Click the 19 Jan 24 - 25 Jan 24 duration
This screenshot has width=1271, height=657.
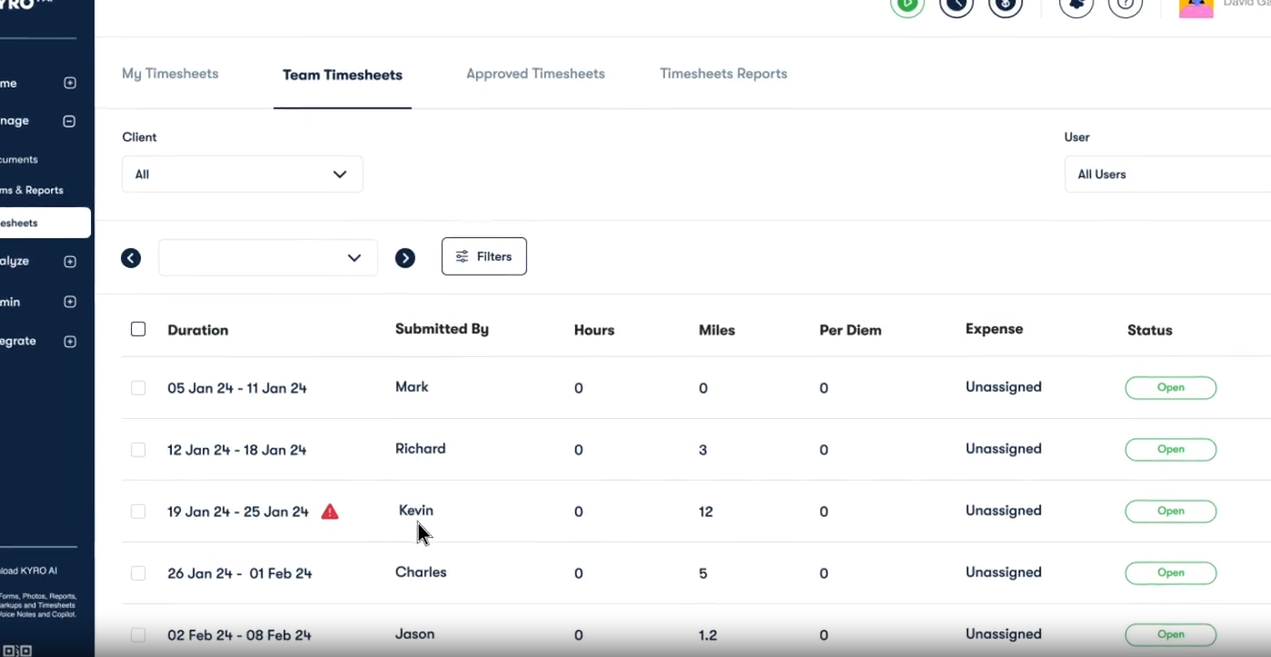(238, 512)
